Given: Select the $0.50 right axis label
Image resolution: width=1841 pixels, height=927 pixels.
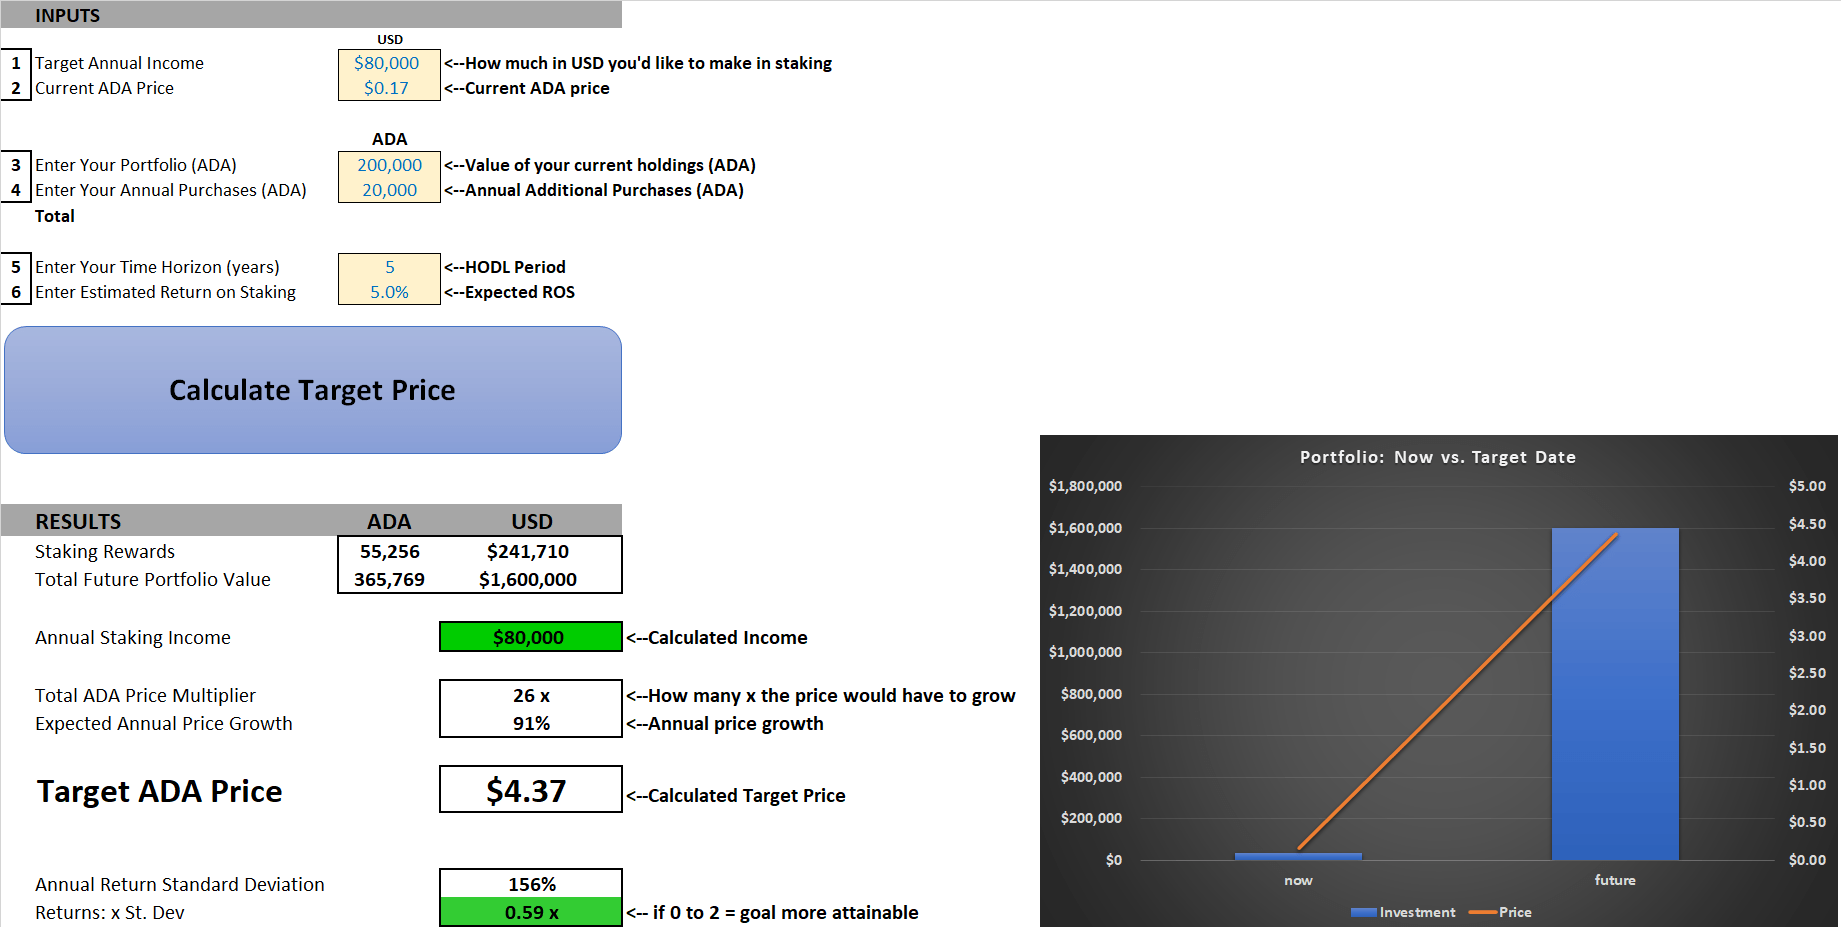Looking at the screenshot, I should click(x=1807, y=822).
